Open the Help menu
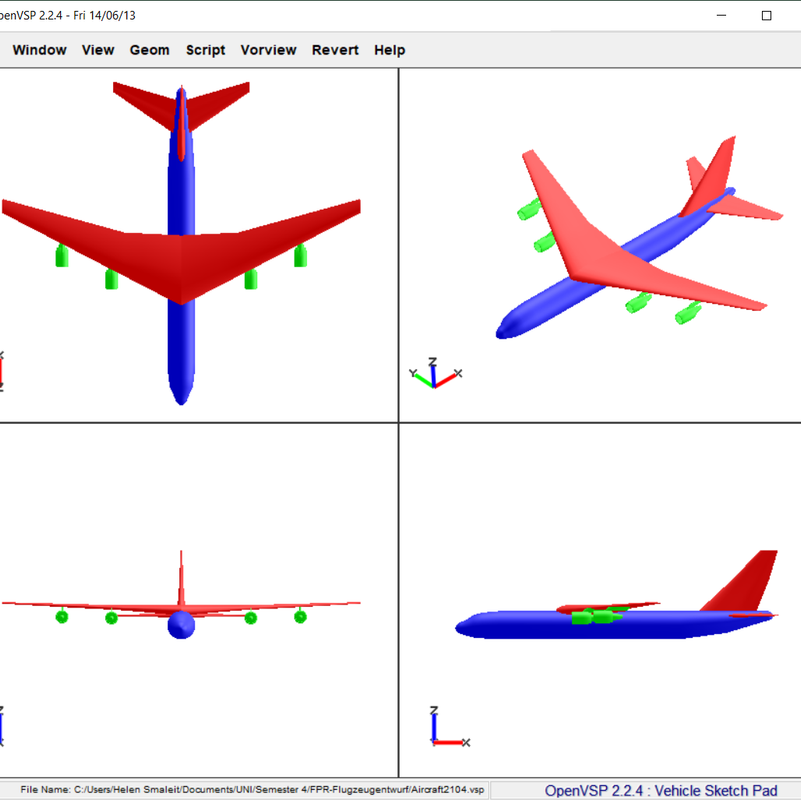This screenshot has height=800, width=801. point(390,50)
